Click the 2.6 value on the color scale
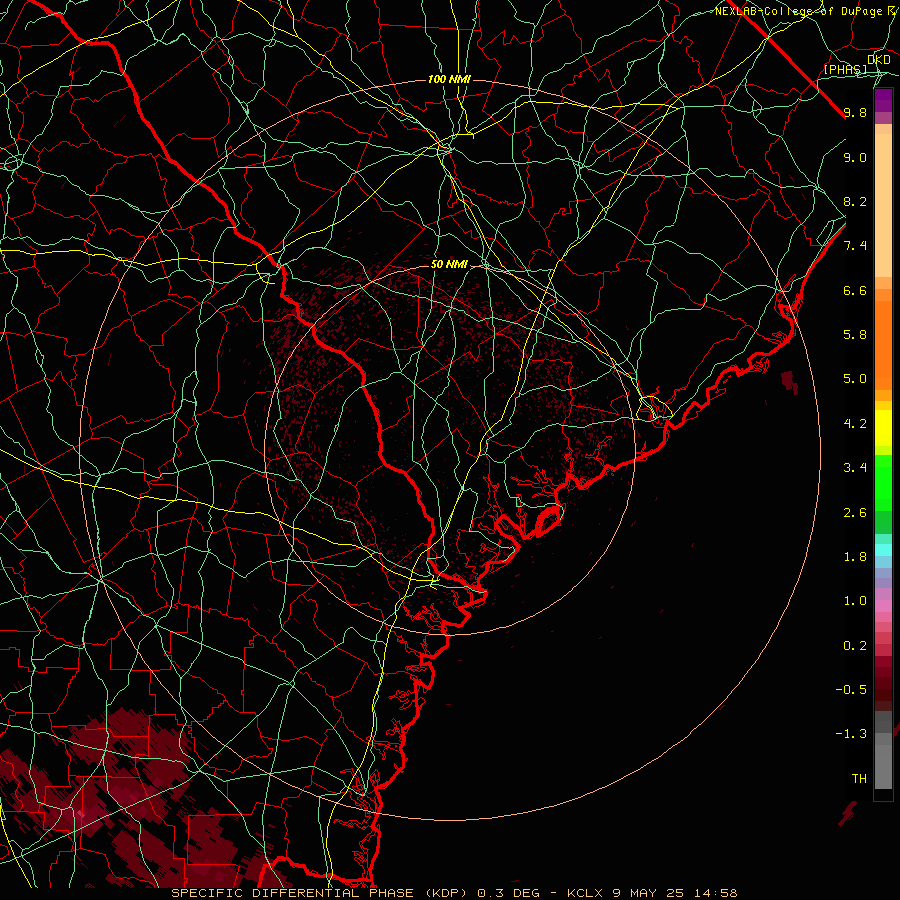This screenshot has height=900, width=900. point(855,513)
